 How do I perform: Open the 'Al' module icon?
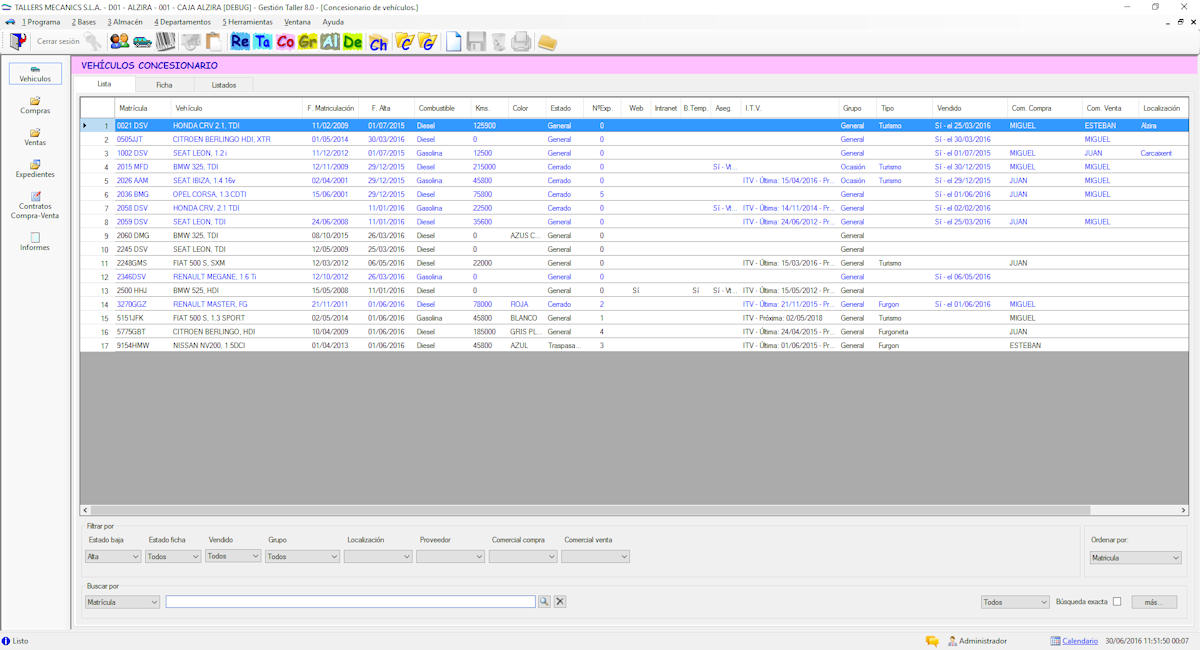330,41
